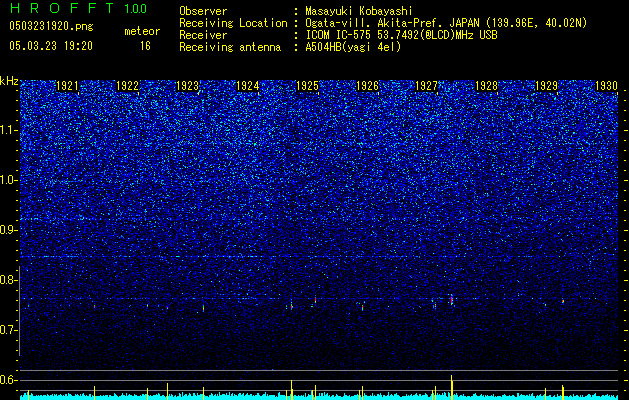Click the kHz axis unit label
The height and width of the screenshot is (400, 629).
pyautogui.click(x=9, y=81)
